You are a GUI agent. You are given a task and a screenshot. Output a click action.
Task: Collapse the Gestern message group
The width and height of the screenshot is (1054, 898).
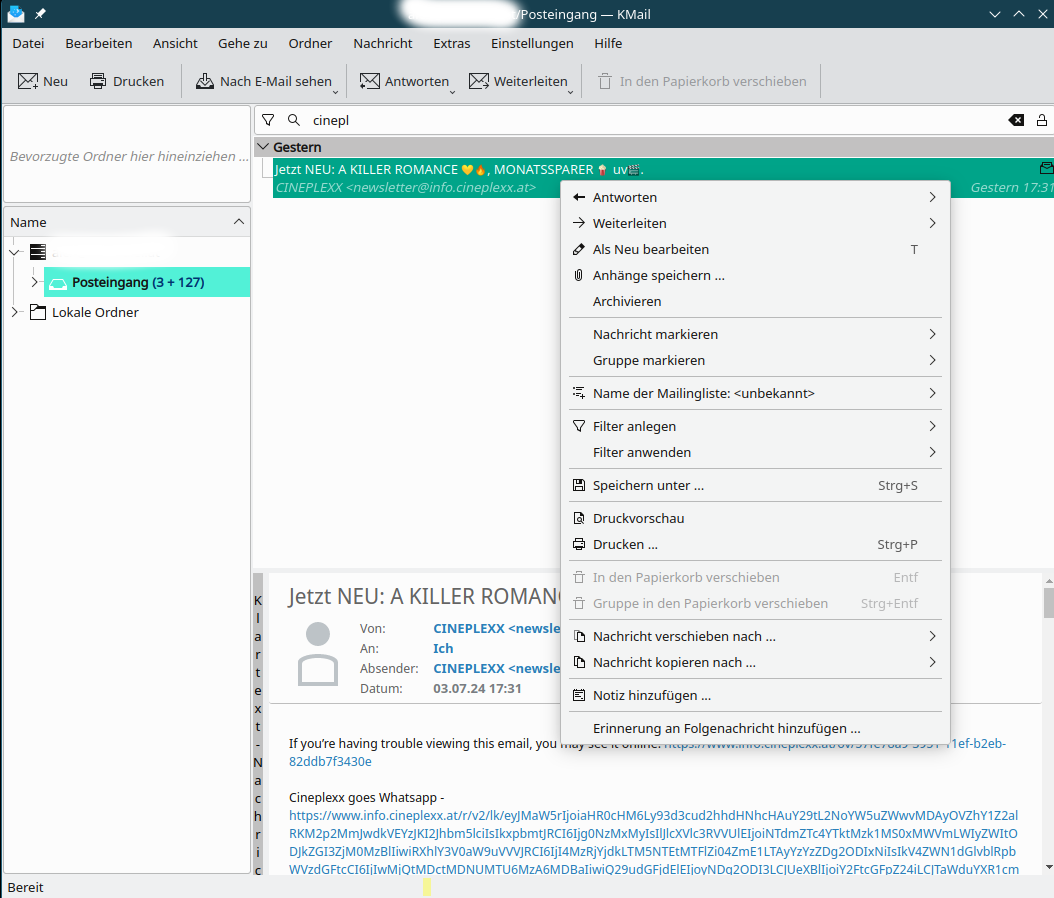pyautogui.click(x=263, y=147)
